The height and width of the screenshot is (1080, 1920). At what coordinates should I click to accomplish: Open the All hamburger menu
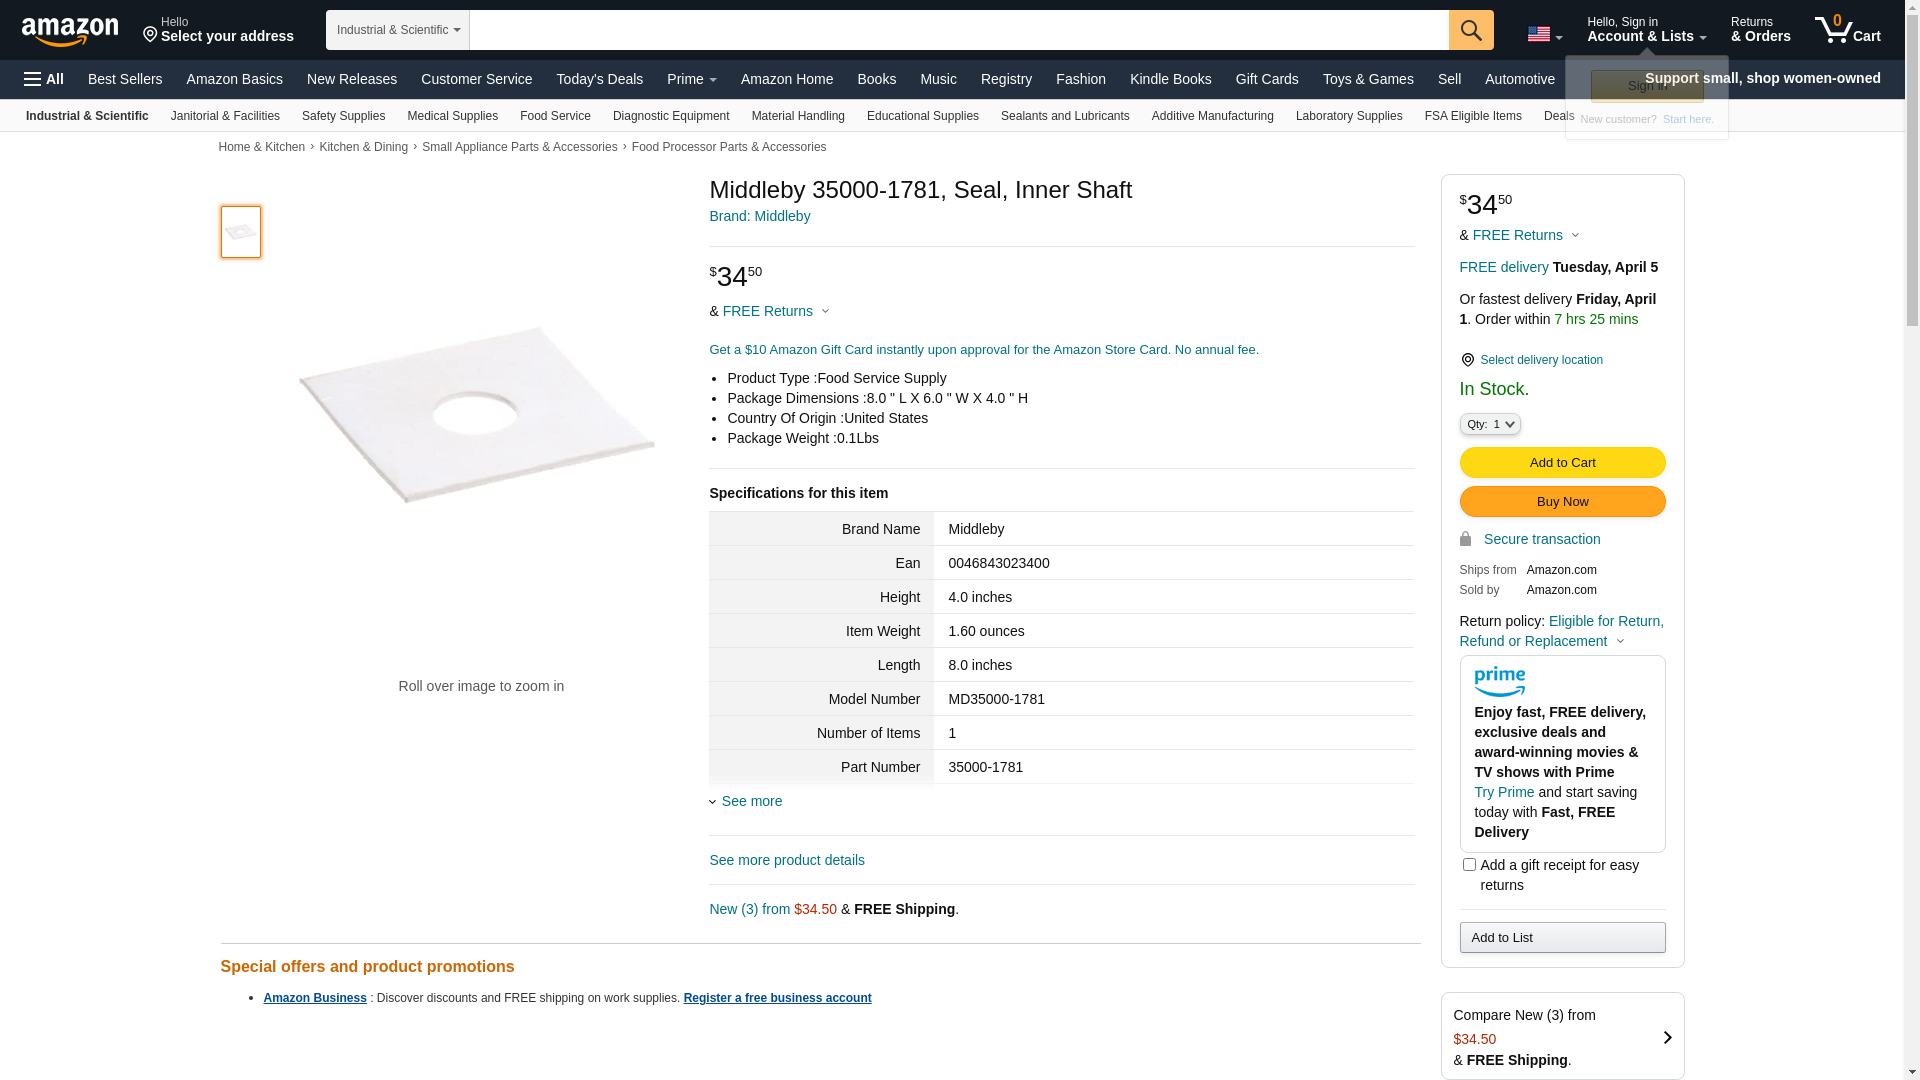pos(44,79)
